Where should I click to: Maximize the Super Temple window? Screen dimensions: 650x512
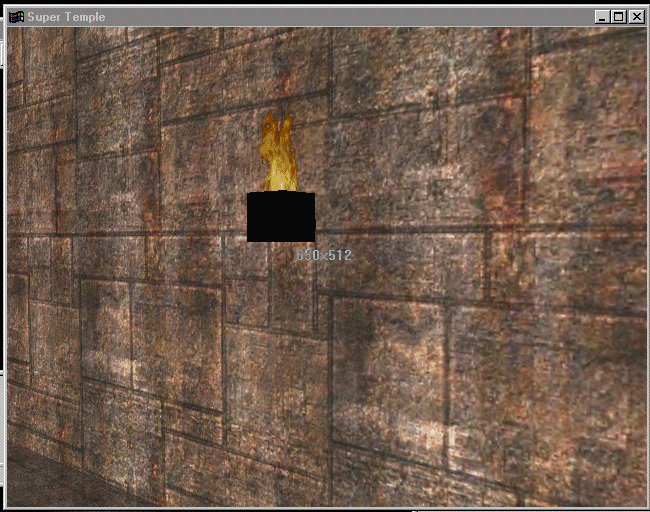(617, 17)
